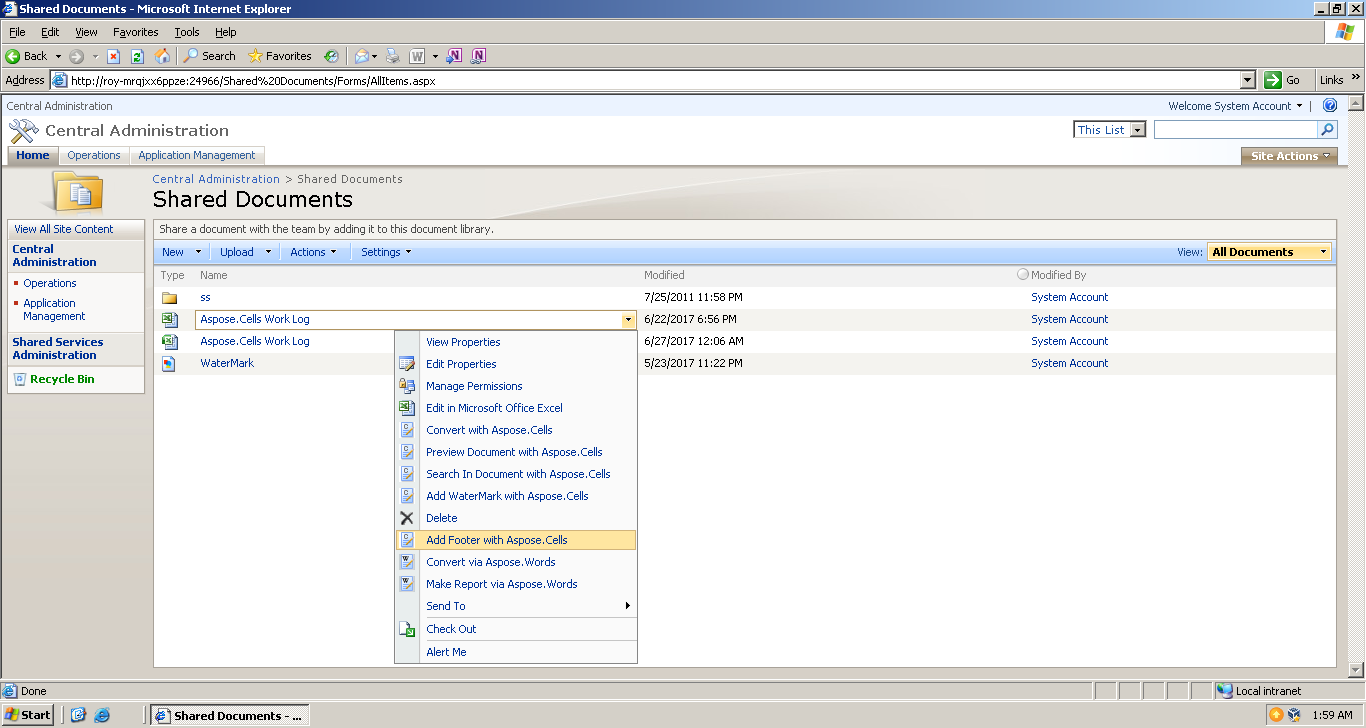Click View All Site Content link

pos(64,229)
